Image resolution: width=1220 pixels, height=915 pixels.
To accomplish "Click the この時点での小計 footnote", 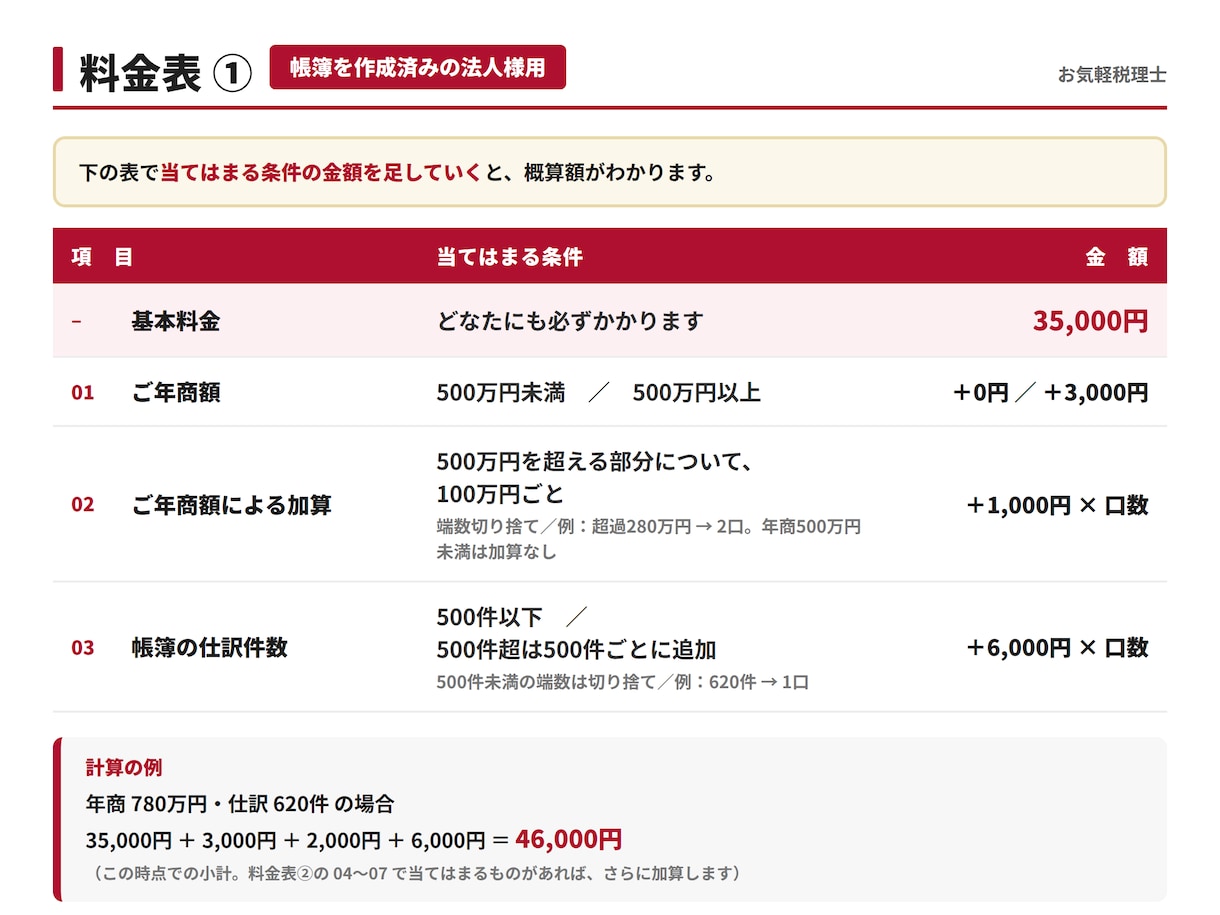I will [417, 873].
